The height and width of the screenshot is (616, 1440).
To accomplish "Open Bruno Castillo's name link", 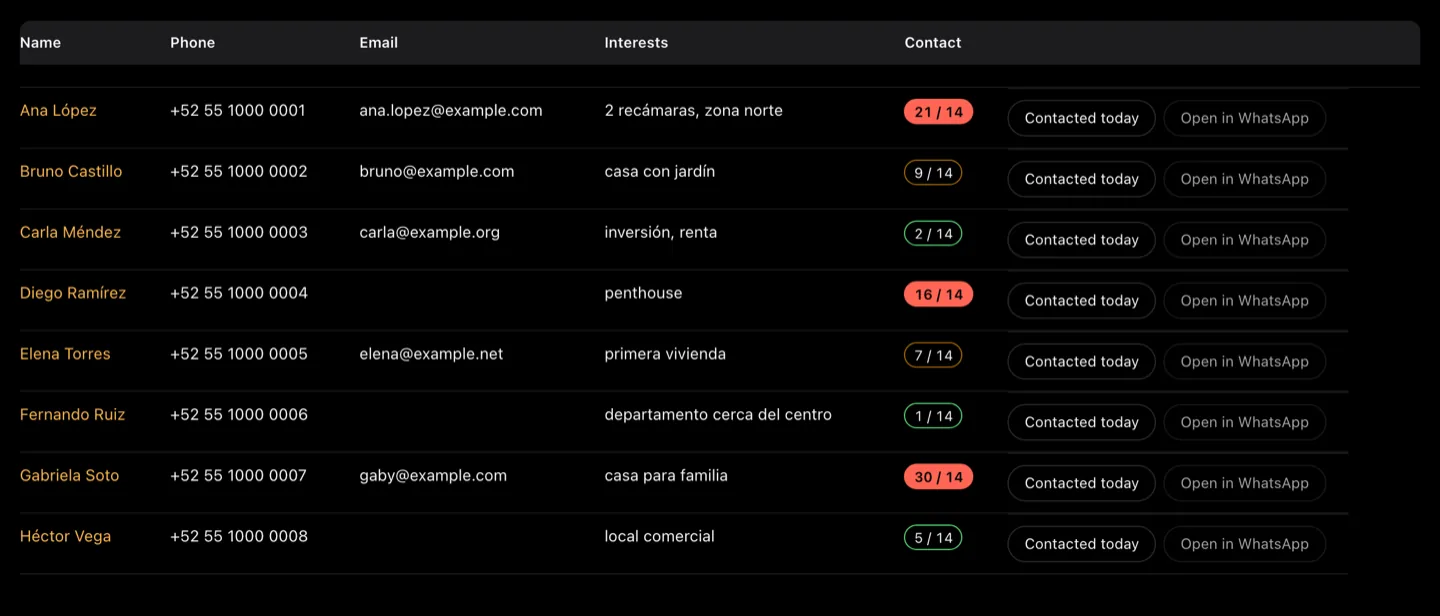I will tap(71, 172).
